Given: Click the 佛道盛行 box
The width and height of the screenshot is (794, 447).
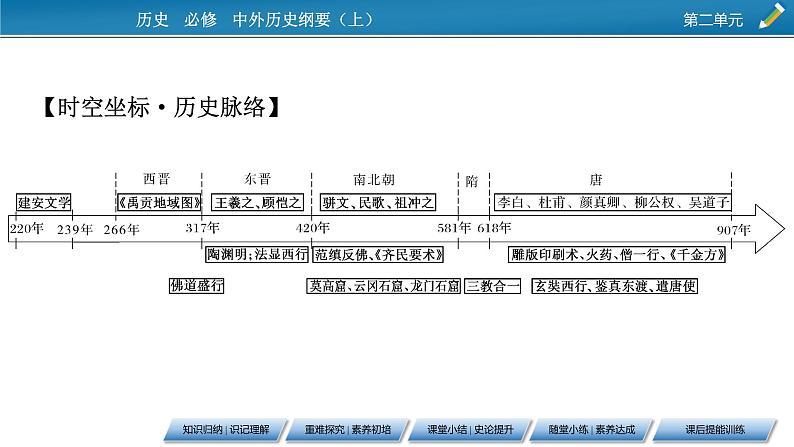Looking at the screenshot, I should pyautogui.click(x=197, y=286).
